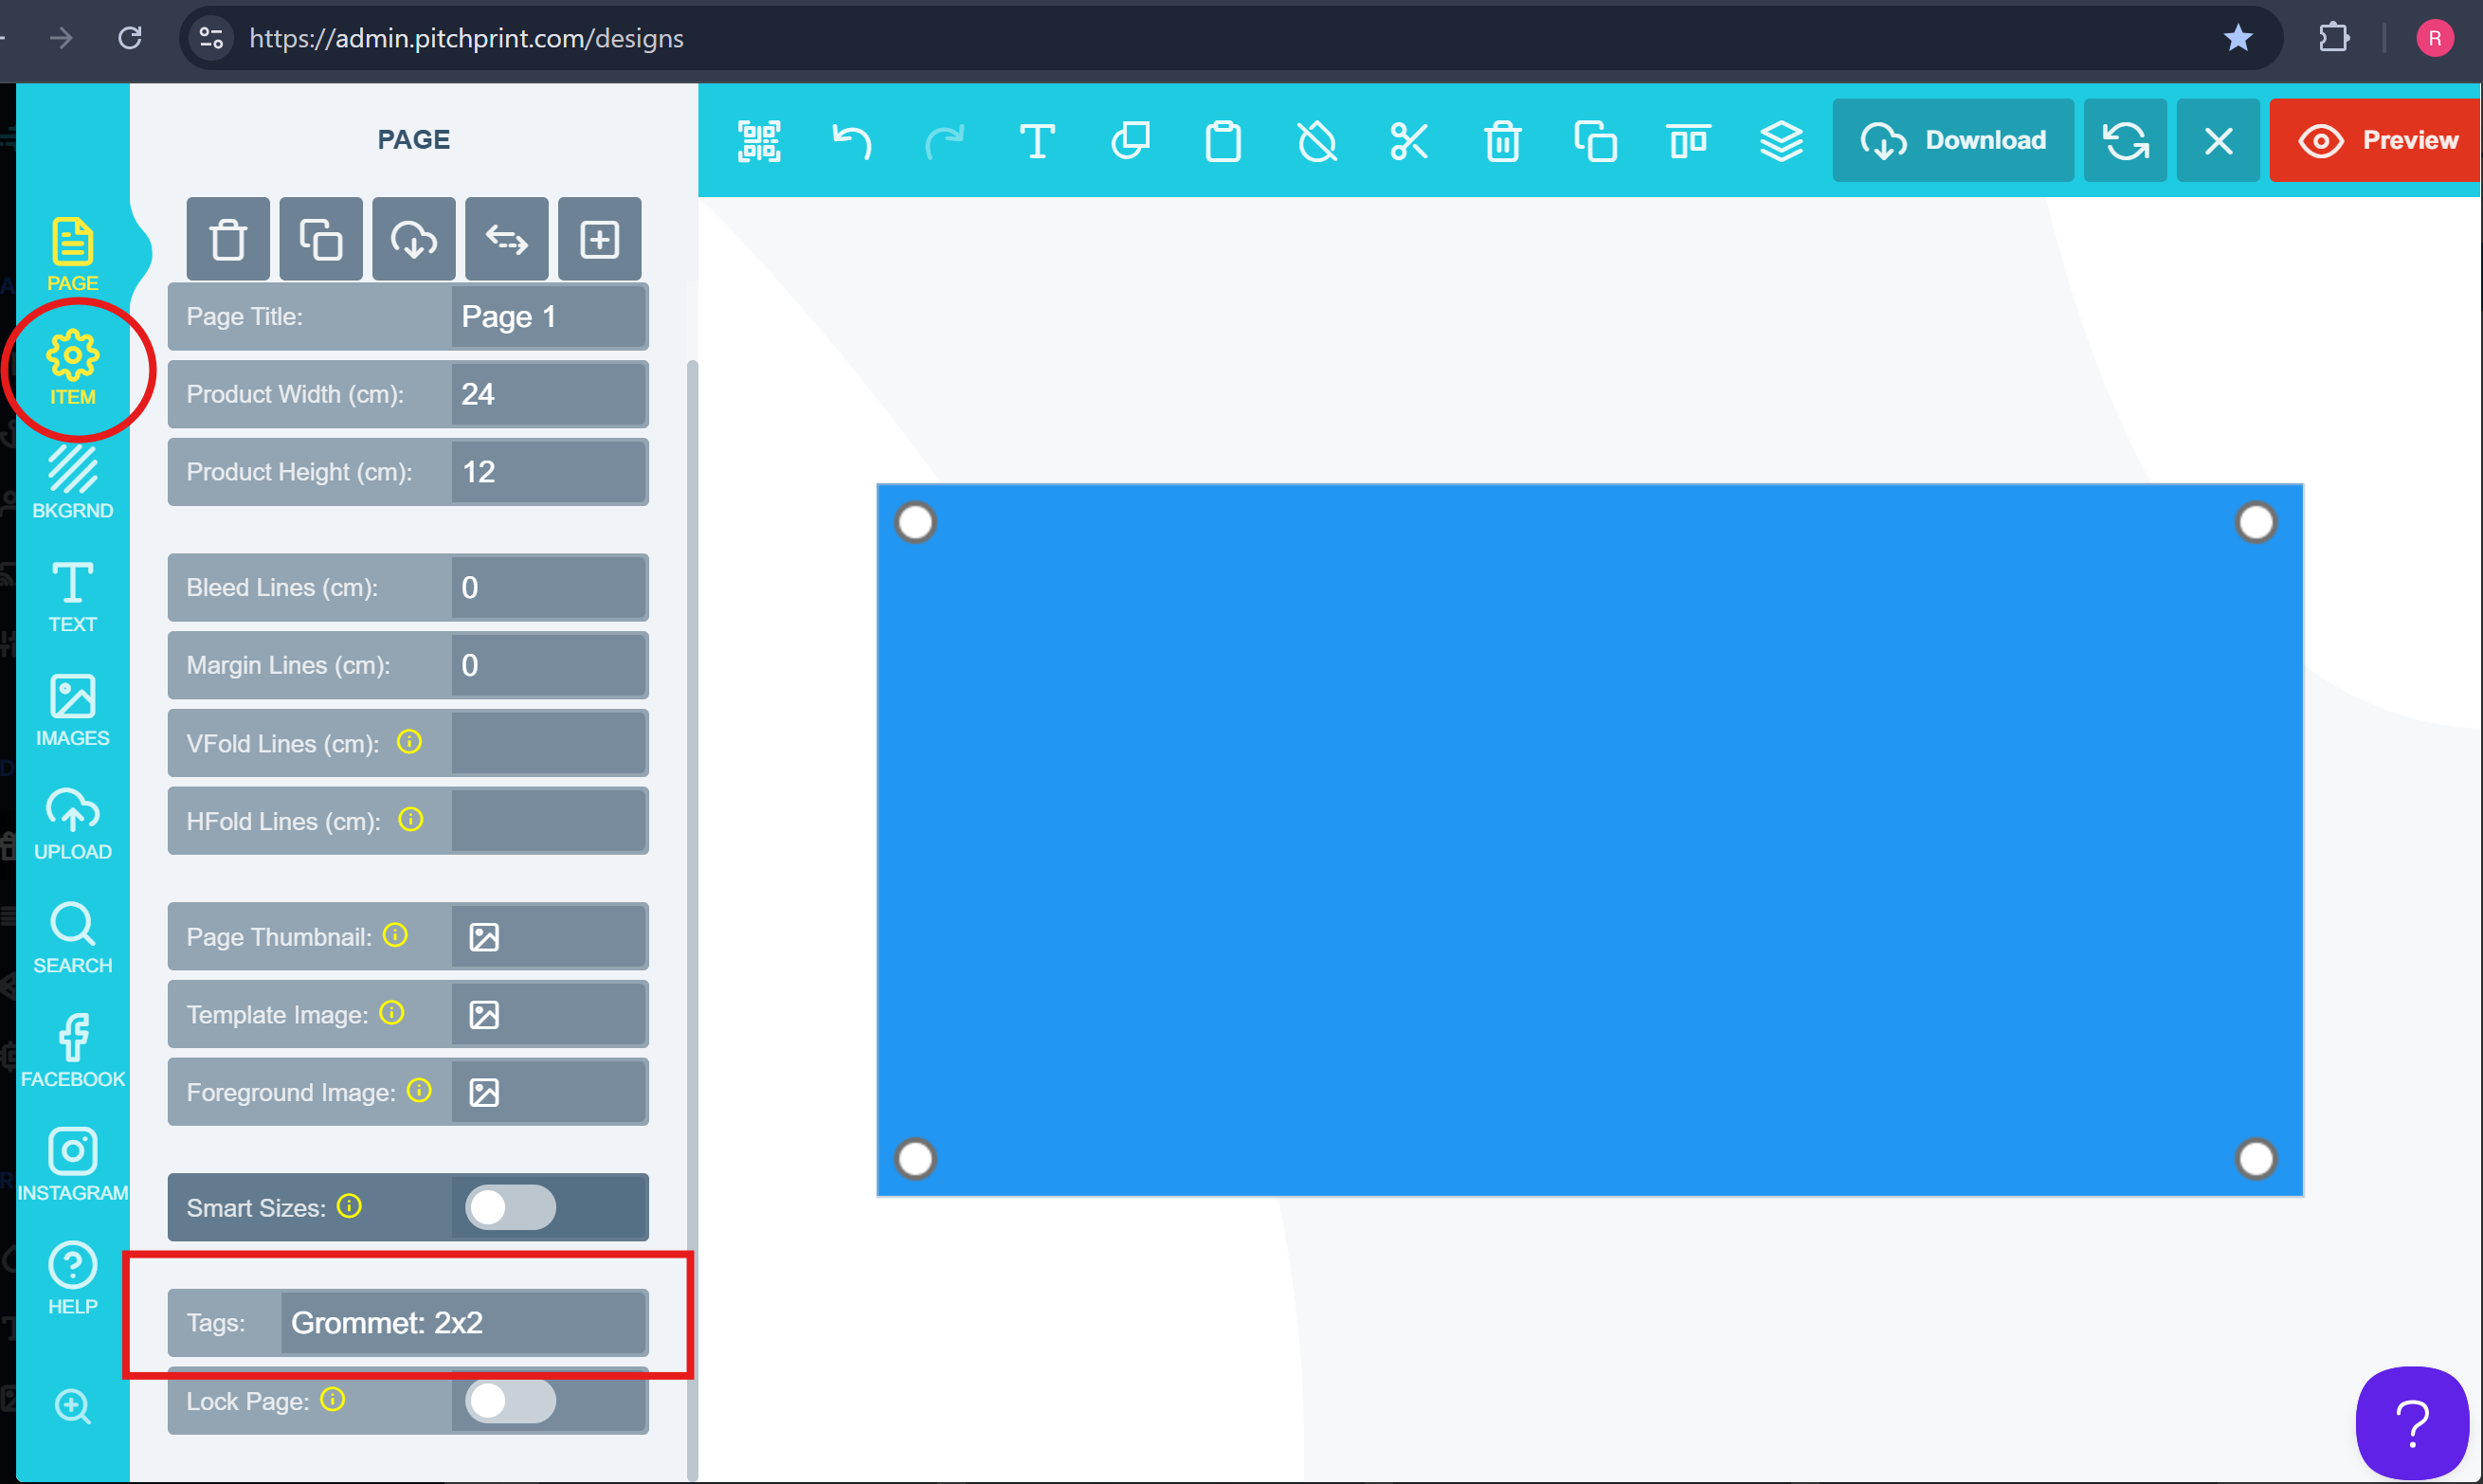This screenshot has height=1484, width=2483.
Task: Click the paste clipboard icon
Action: [x=1223, y=141]
